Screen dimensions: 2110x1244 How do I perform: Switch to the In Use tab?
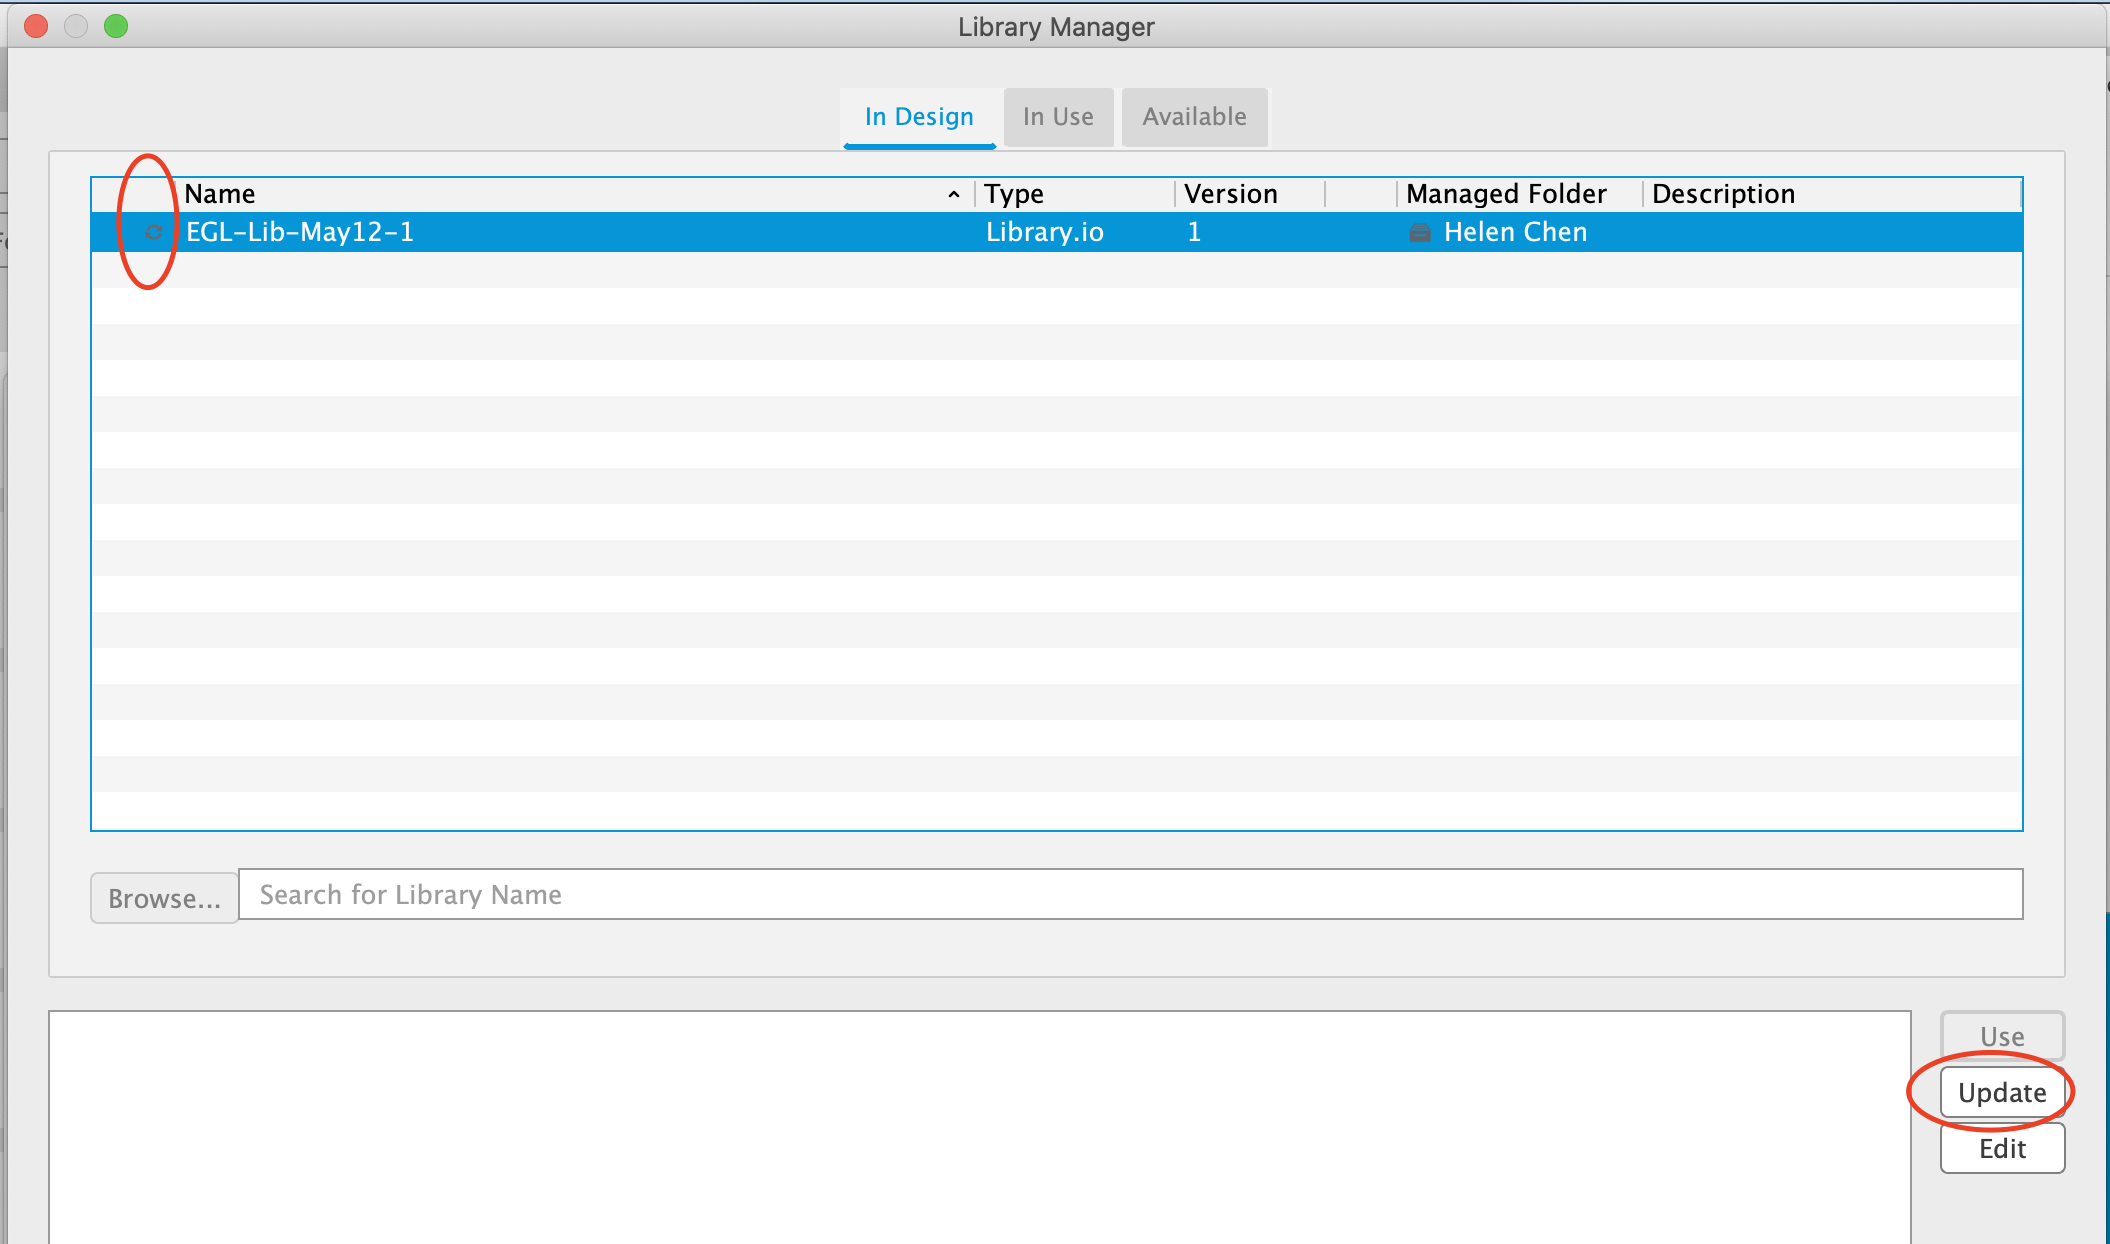tap(1057, 116)
